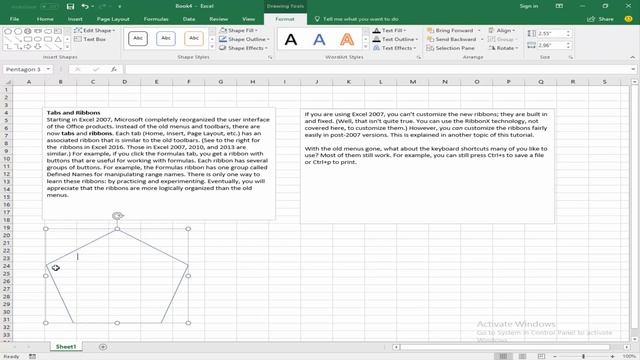
Task: Choose the black A WordArt style
Action: point(291,40)
